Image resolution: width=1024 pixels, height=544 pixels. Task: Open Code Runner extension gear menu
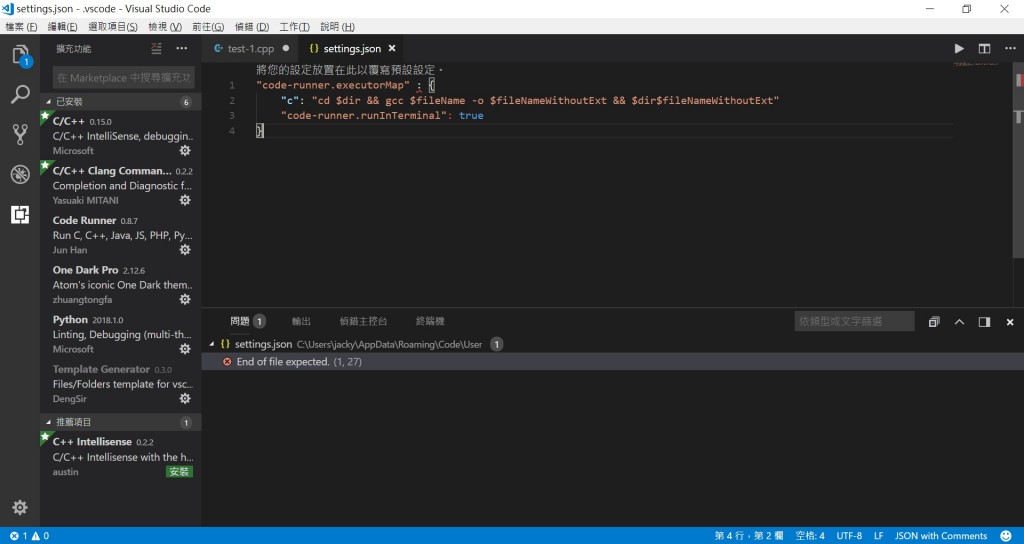coord(185,249)
